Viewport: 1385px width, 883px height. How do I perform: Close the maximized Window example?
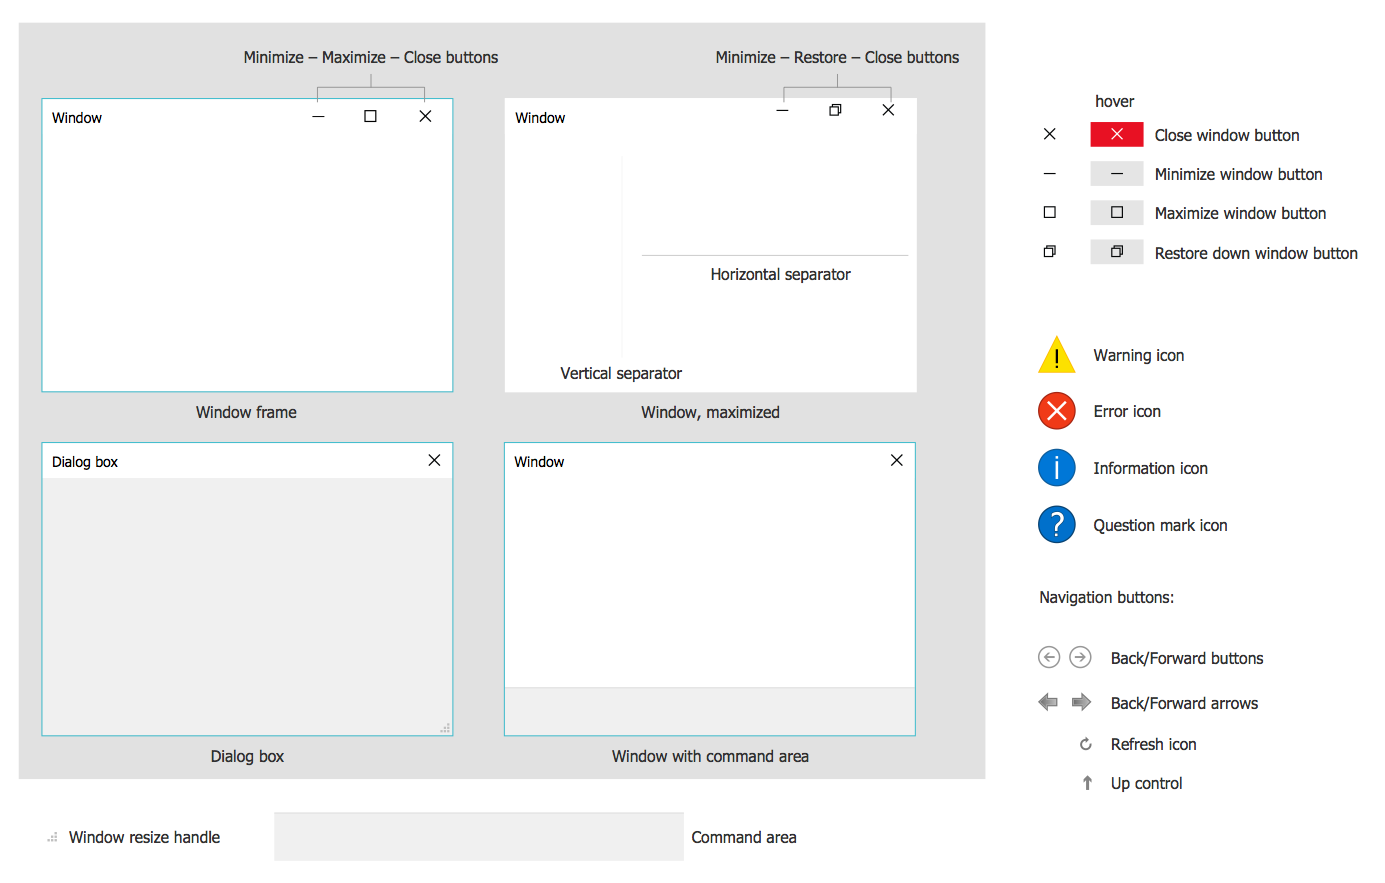pos(888,110)
